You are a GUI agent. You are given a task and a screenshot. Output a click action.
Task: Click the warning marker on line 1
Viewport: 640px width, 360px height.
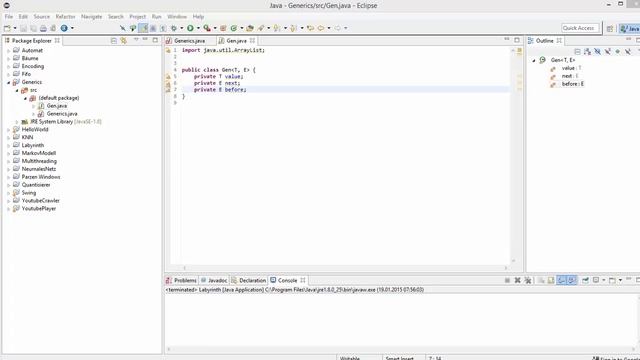point(168,51)
